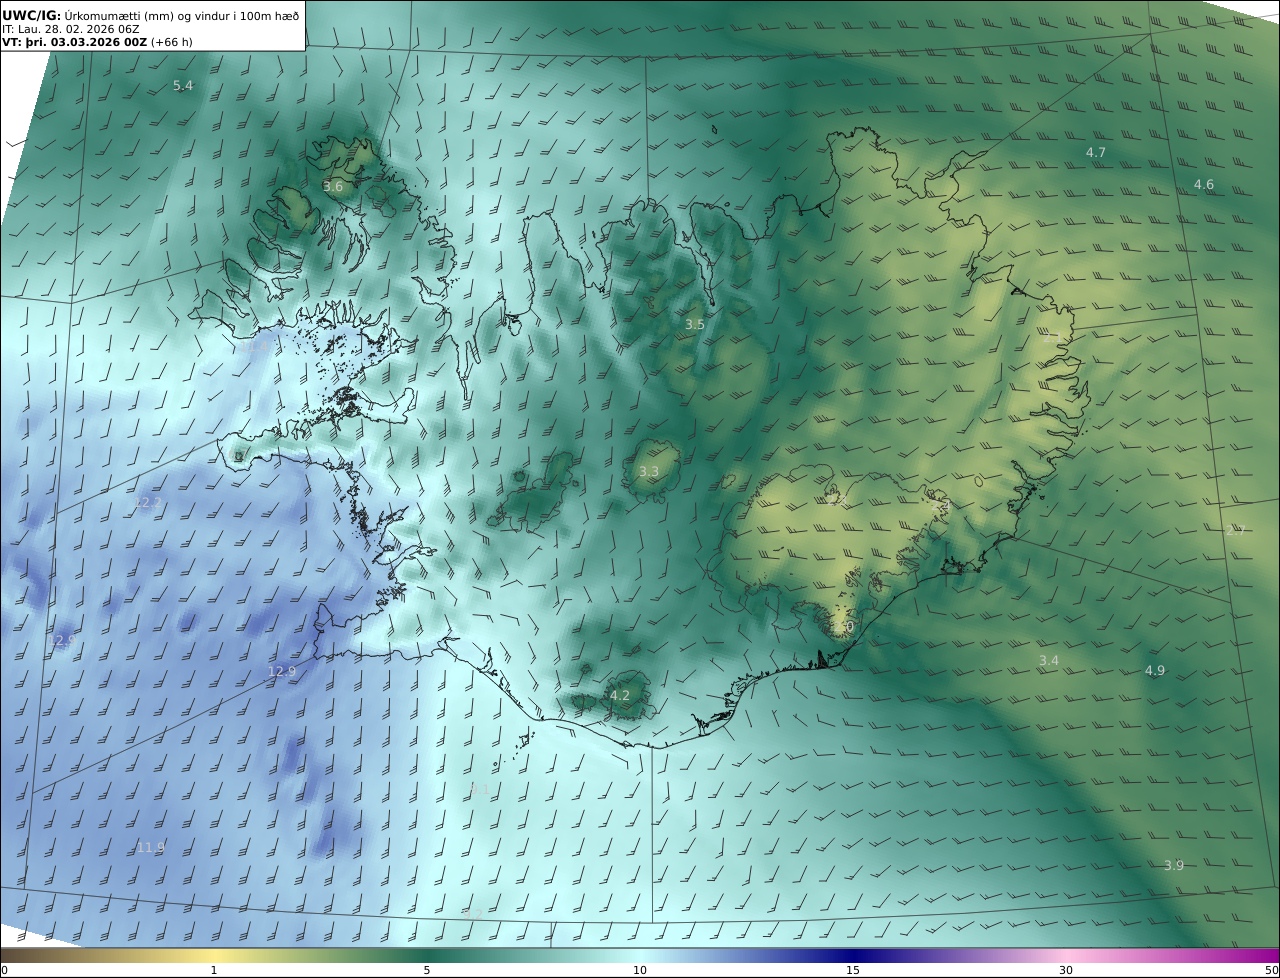Select the 11.9 value on the map
Viewport: 1280px width, 978px height.
click(151, 848)
